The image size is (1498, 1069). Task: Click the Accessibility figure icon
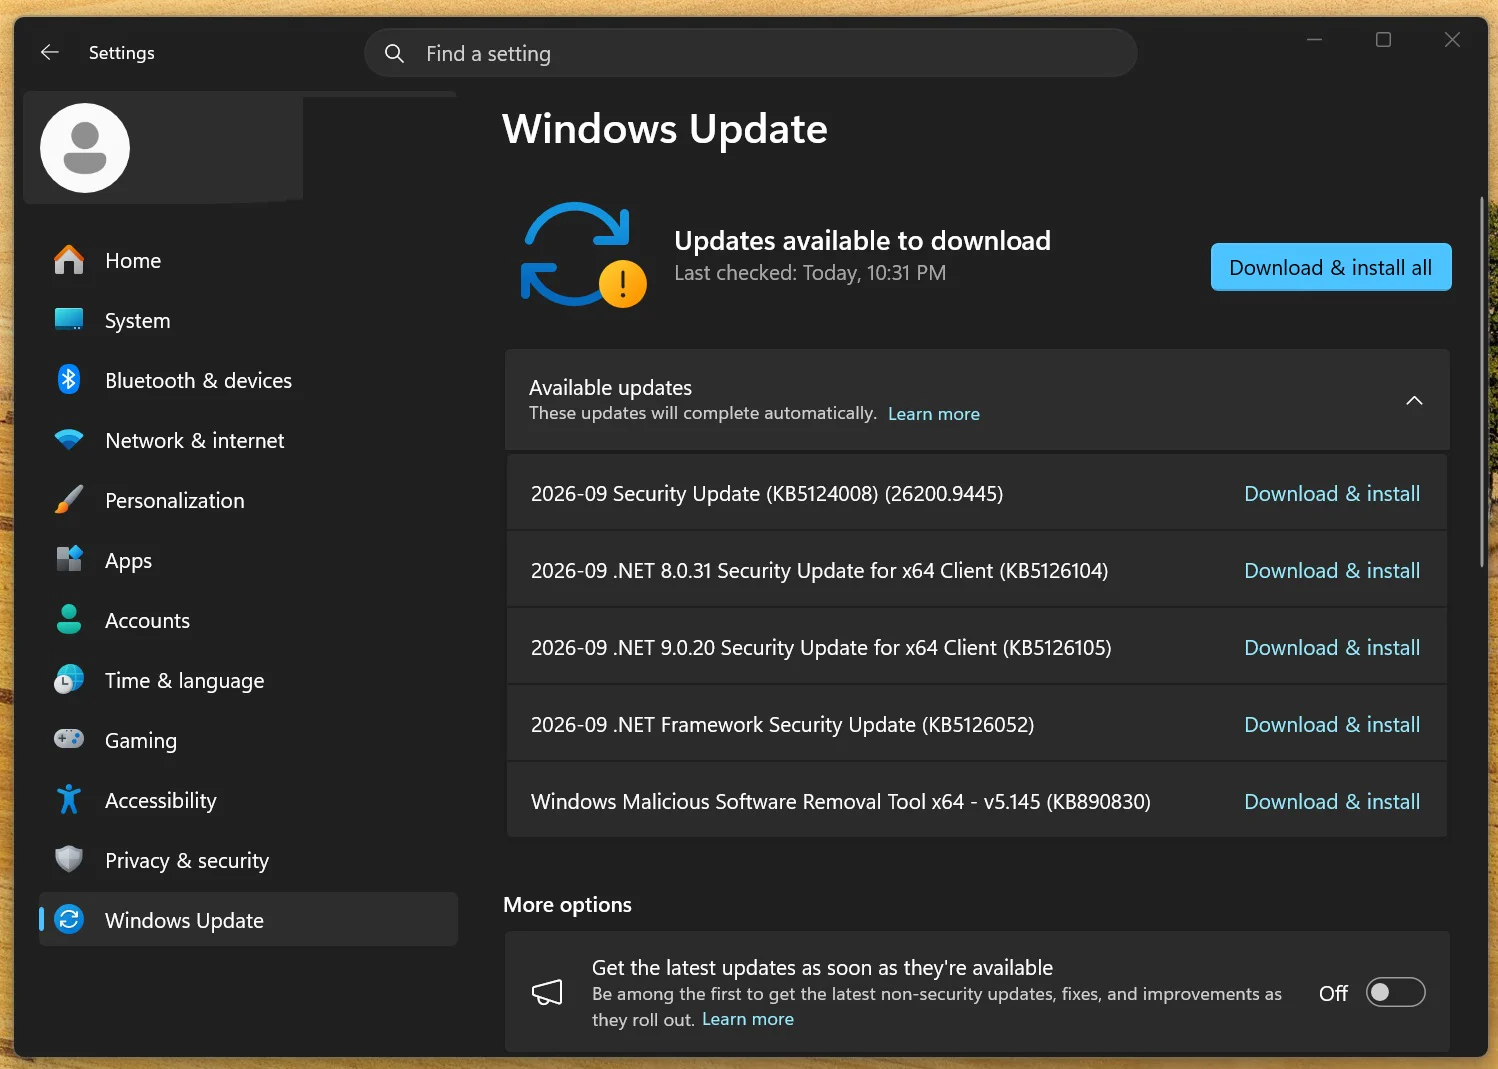click(69, 800)
